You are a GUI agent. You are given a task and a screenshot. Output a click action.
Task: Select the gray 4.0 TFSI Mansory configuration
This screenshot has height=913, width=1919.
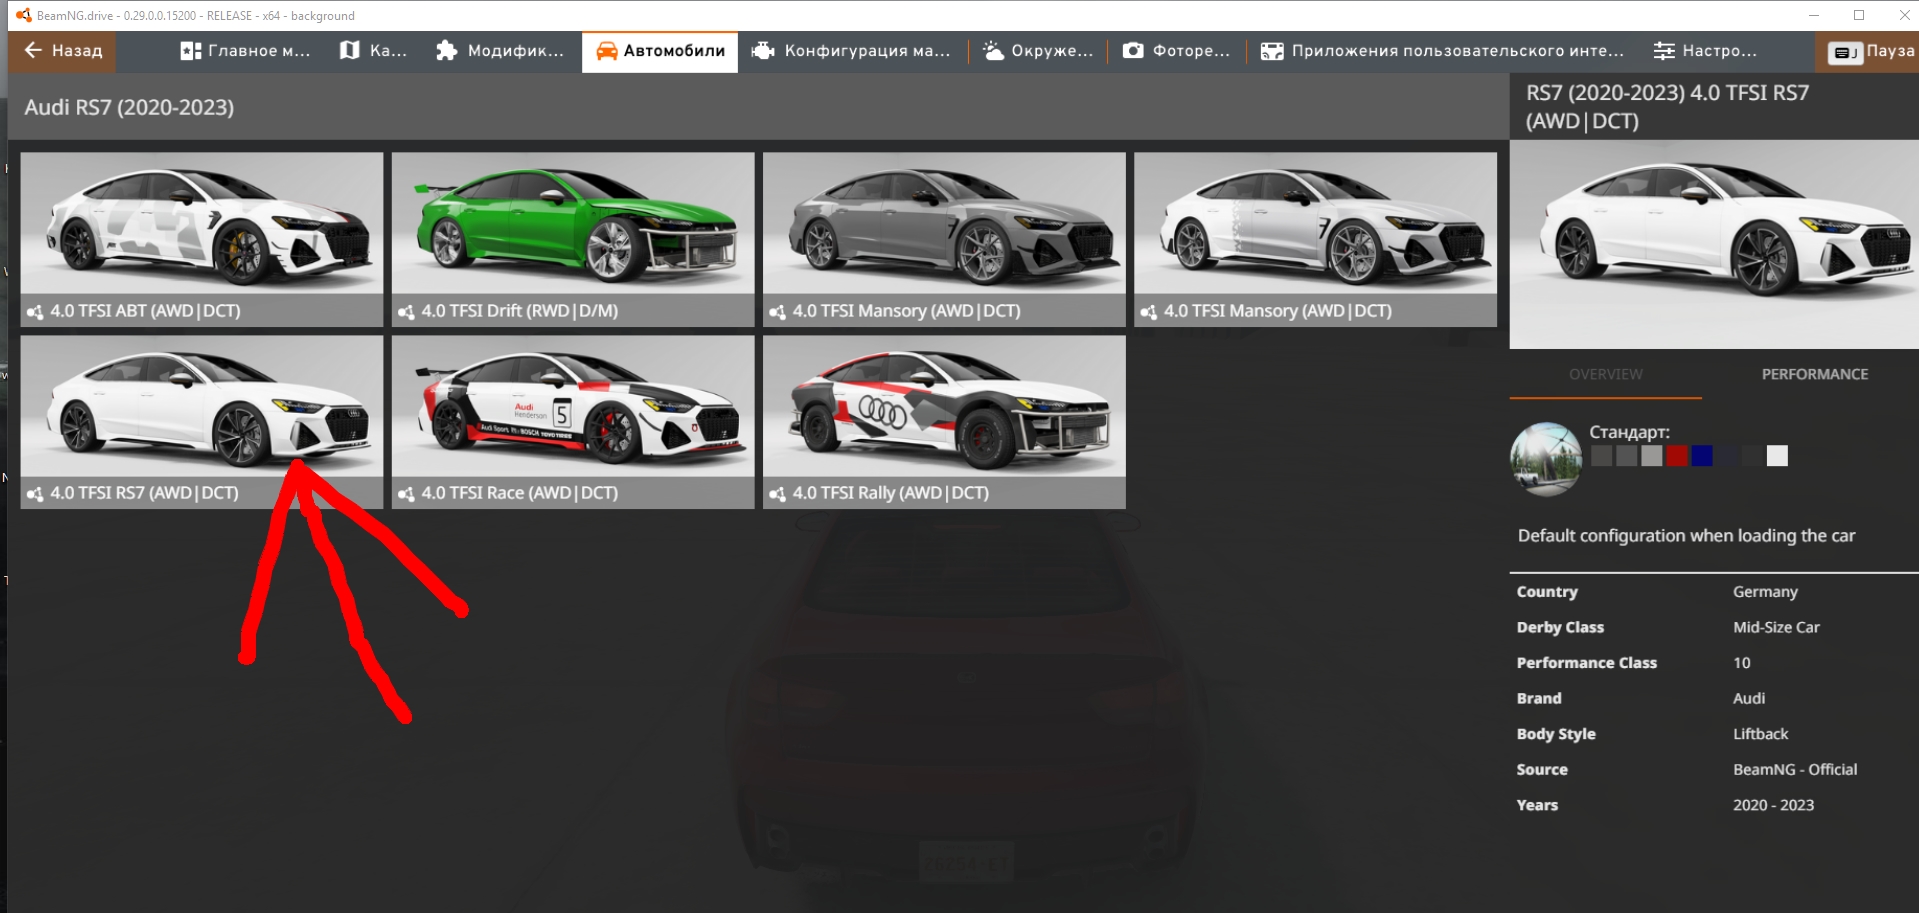click(x=944, y=239)
